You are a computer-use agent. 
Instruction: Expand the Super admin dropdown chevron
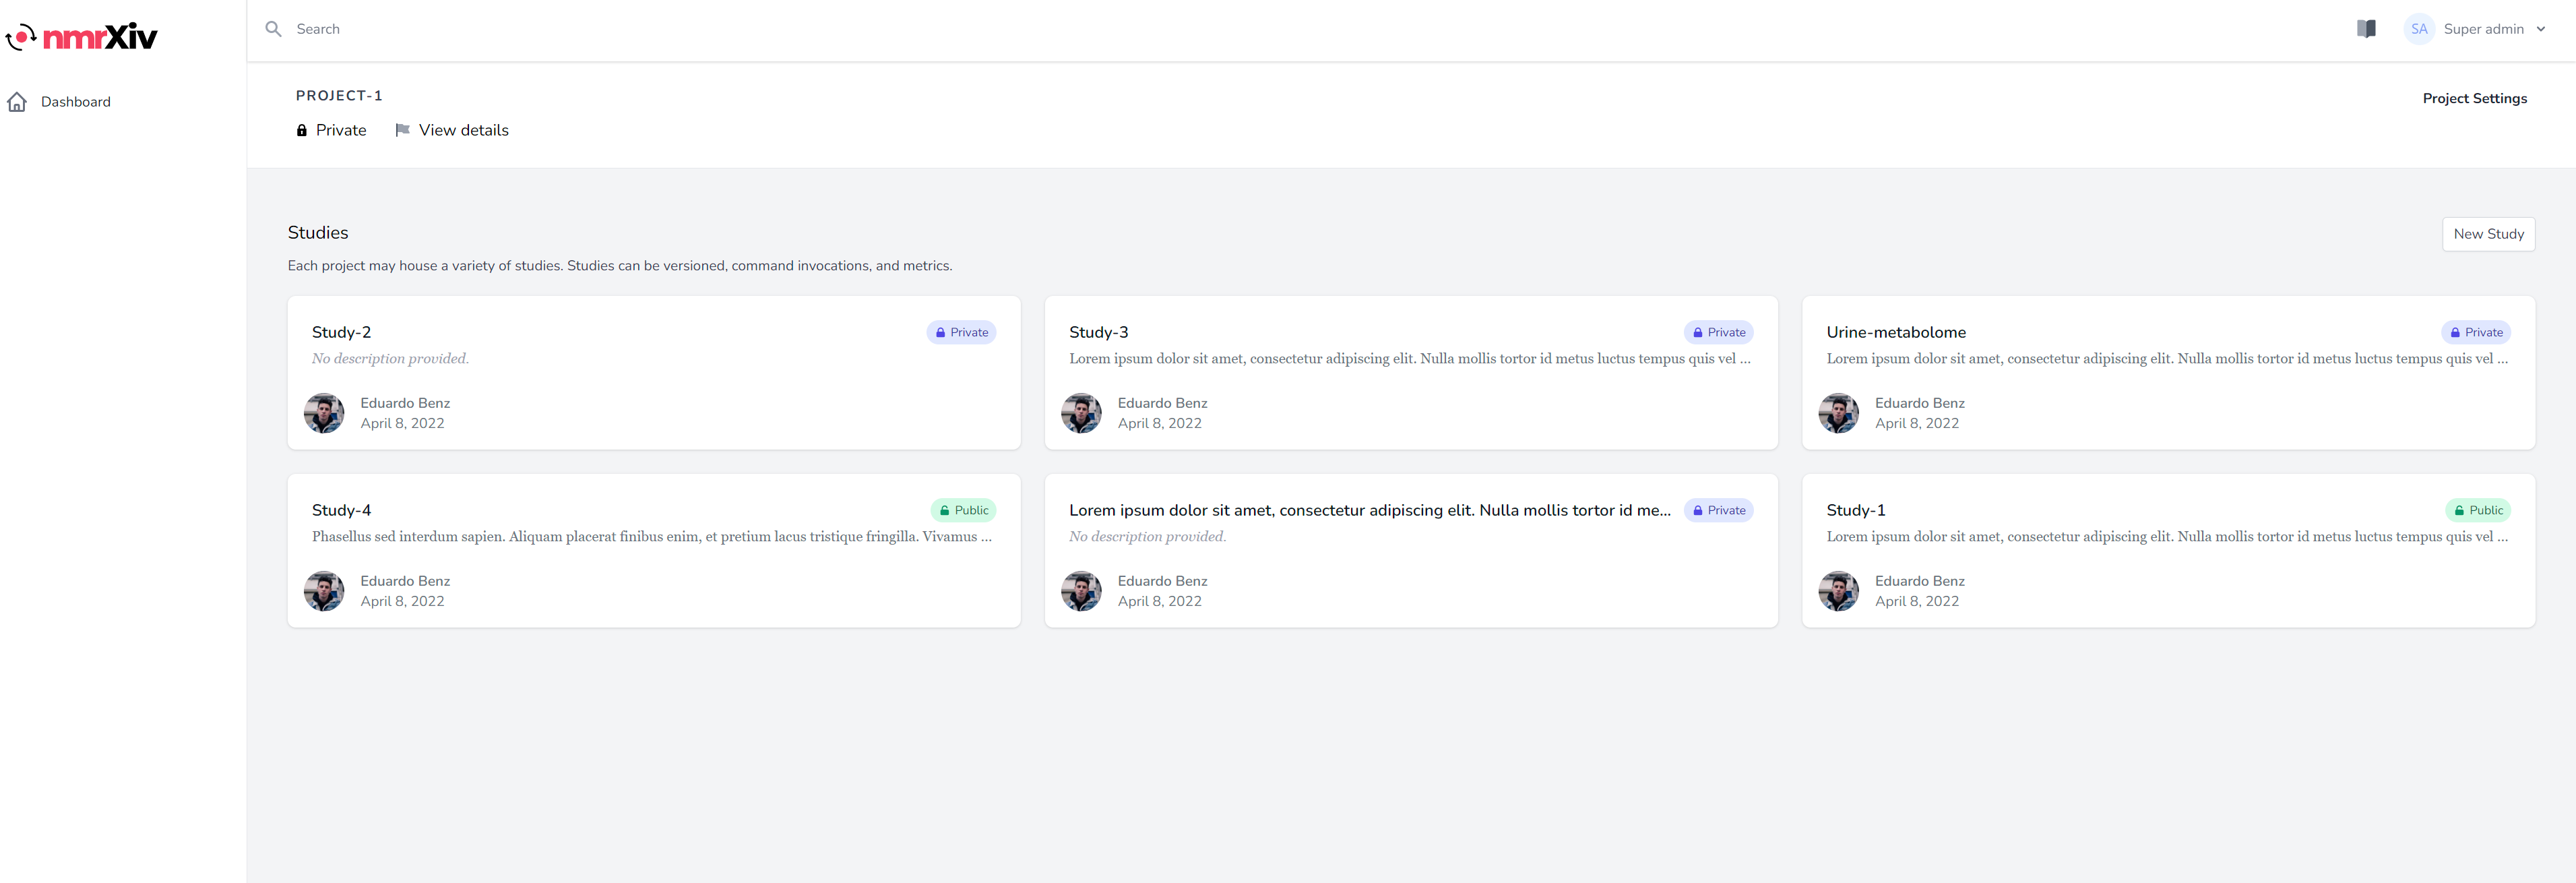(x=2541, y=29)
